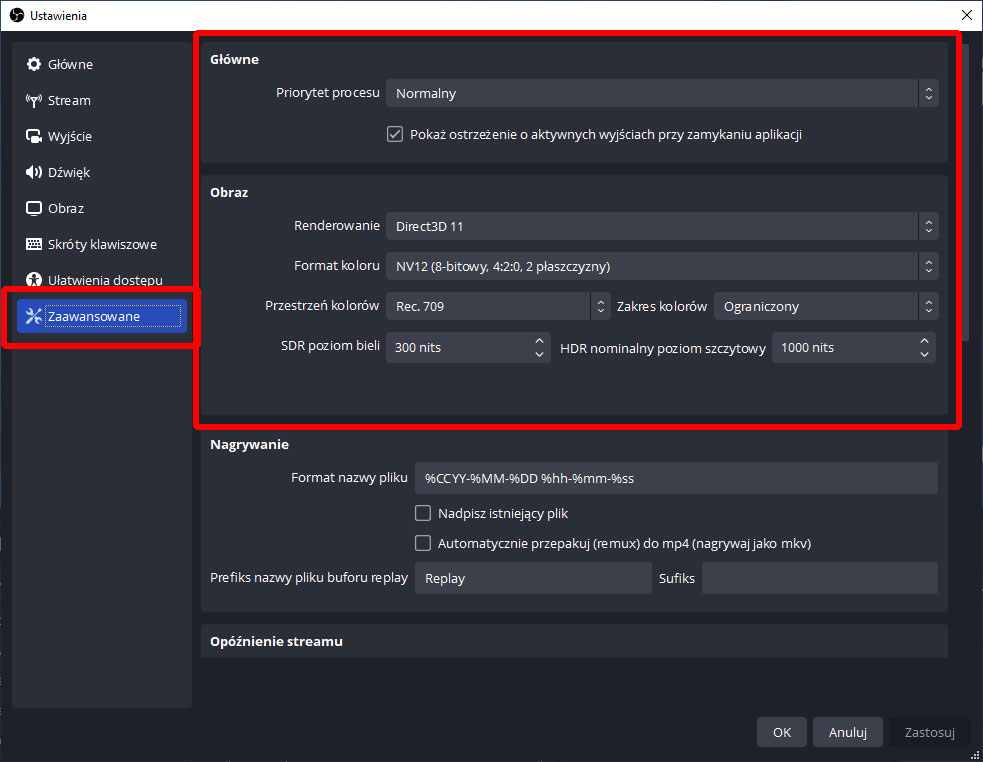Screen dimensions: 983x762
Task: Increase SDR poziom bieli value
Action: [539, 341]
